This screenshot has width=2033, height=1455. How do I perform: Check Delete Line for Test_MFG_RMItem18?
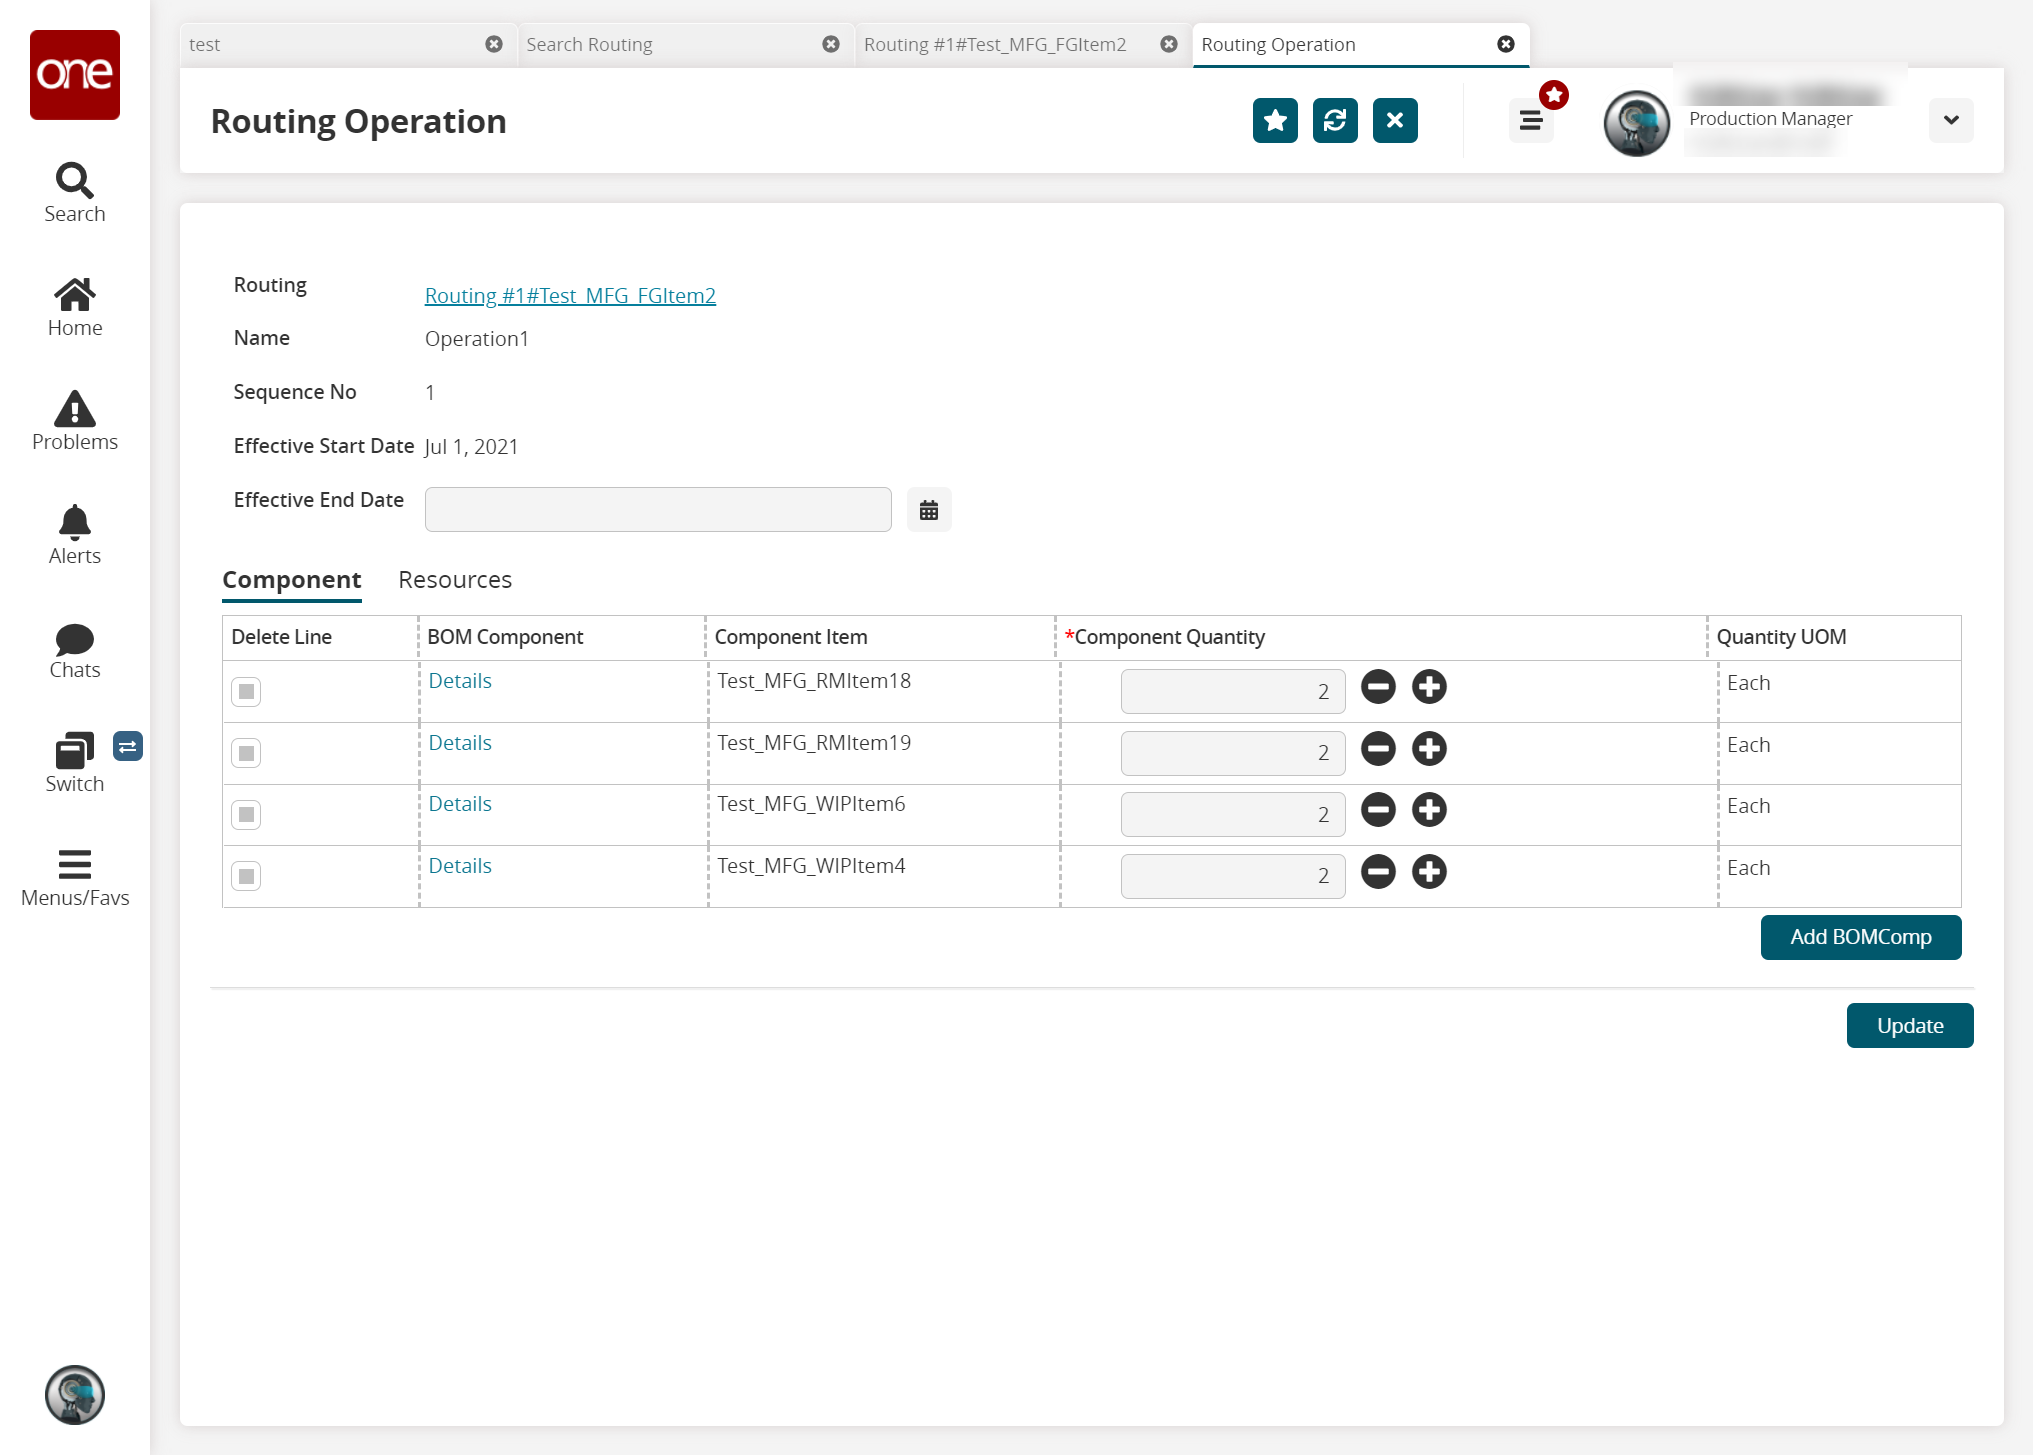point(246,692)
